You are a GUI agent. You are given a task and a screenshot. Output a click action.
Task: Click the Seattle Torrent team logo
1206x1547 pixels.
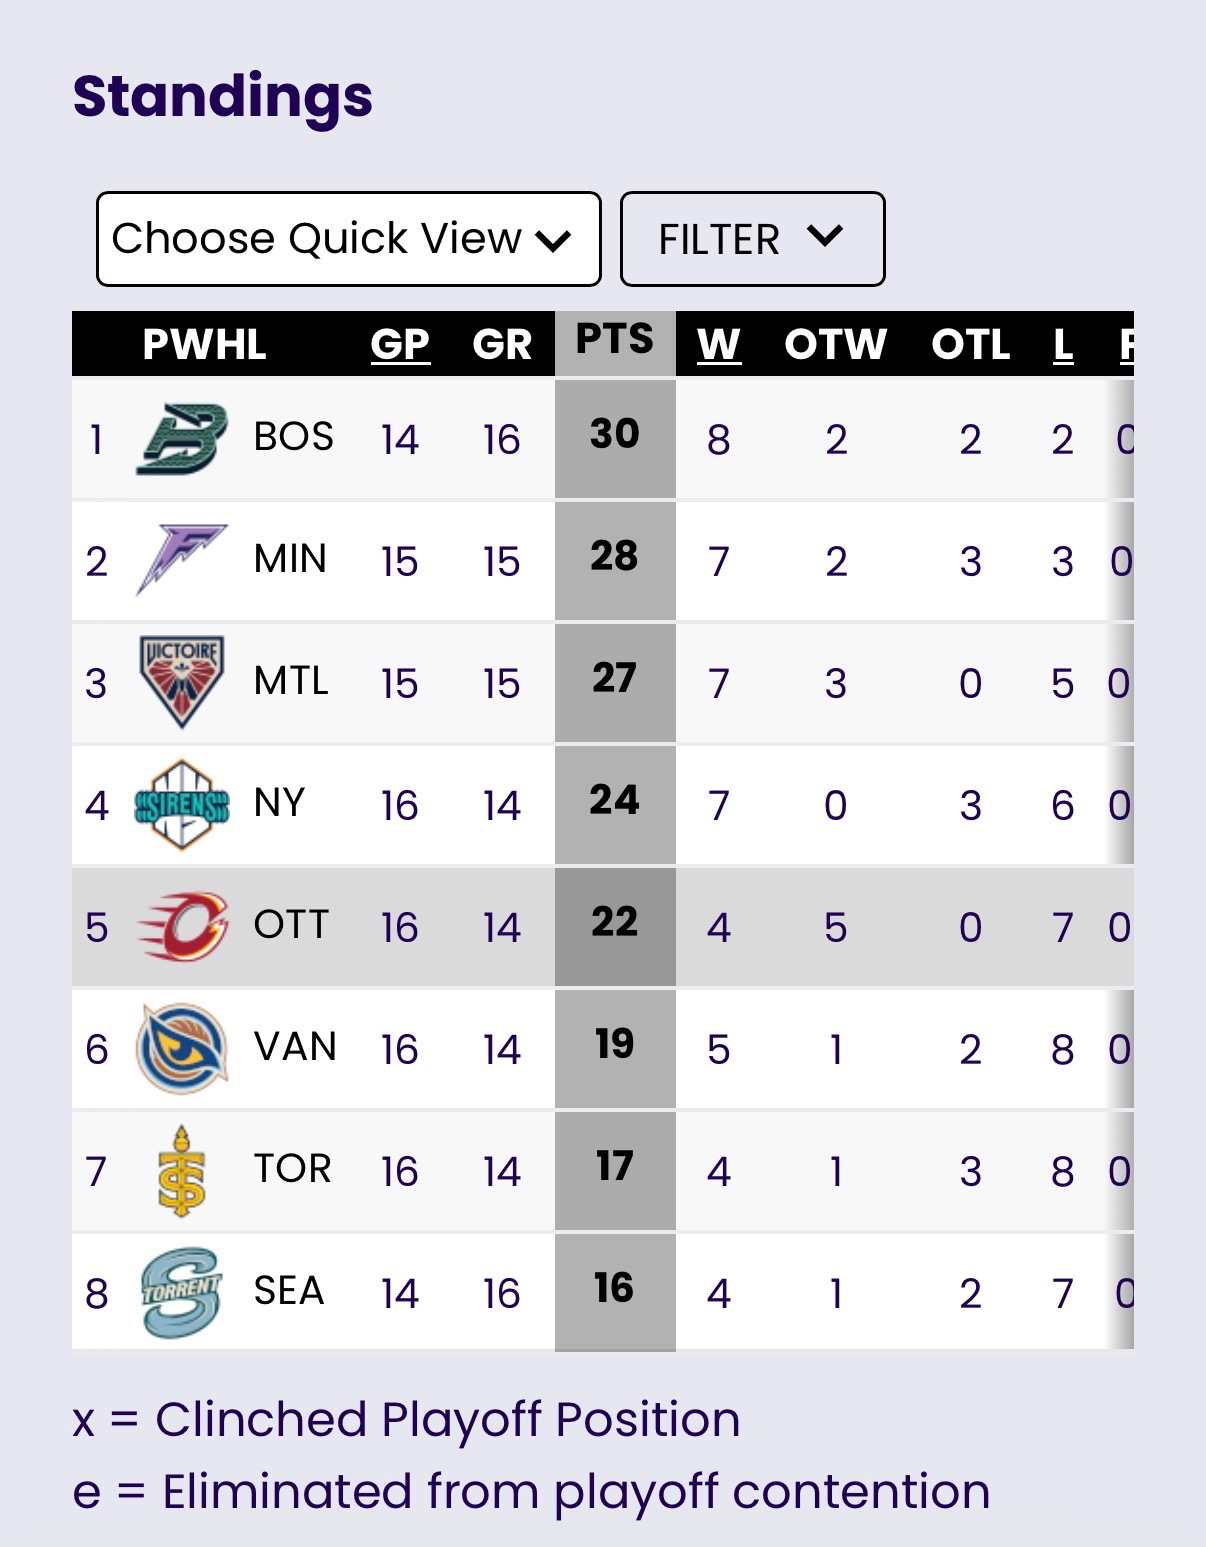pyautogui.click(x=181, y=1292)
